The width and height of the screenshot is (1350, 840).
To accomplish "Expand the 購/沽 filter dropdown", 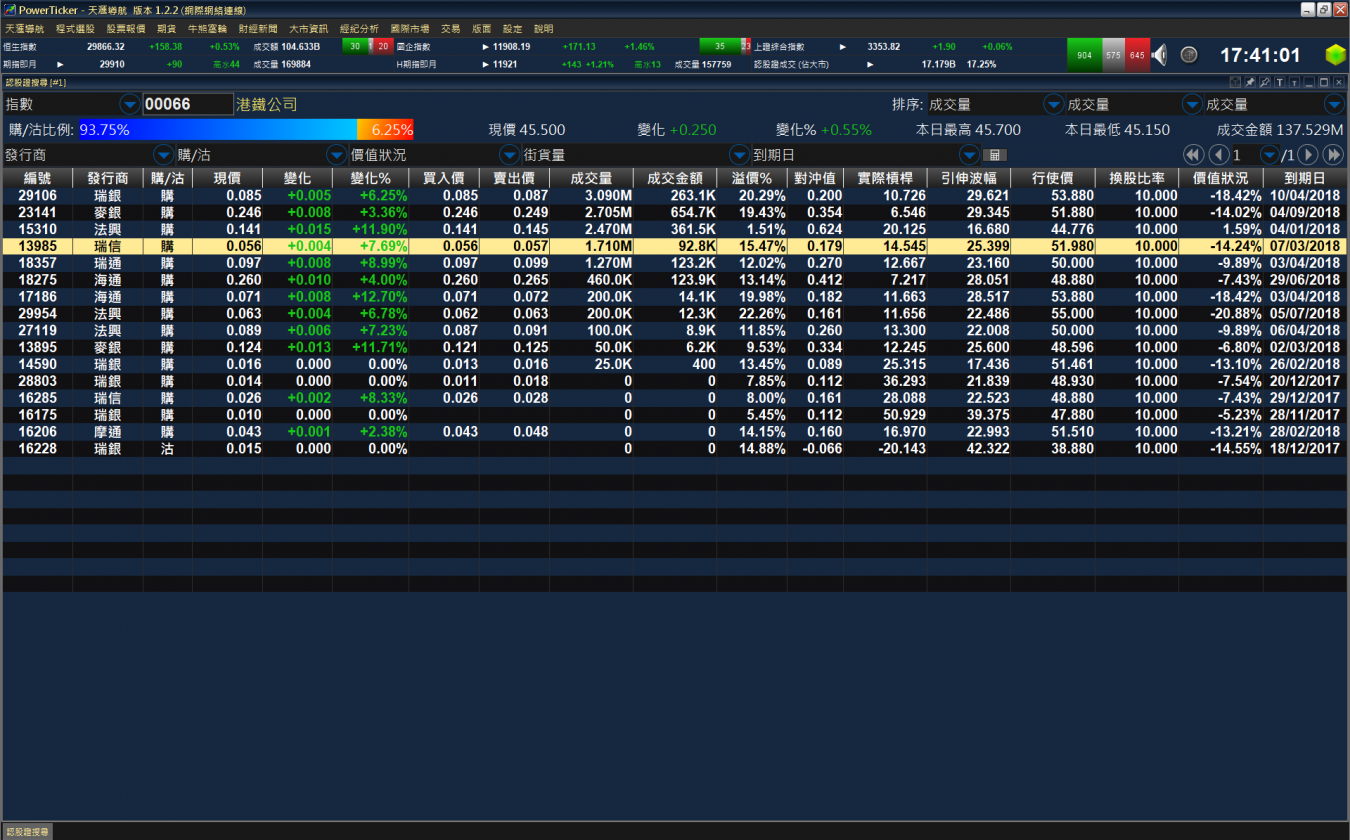I will 336,155.
